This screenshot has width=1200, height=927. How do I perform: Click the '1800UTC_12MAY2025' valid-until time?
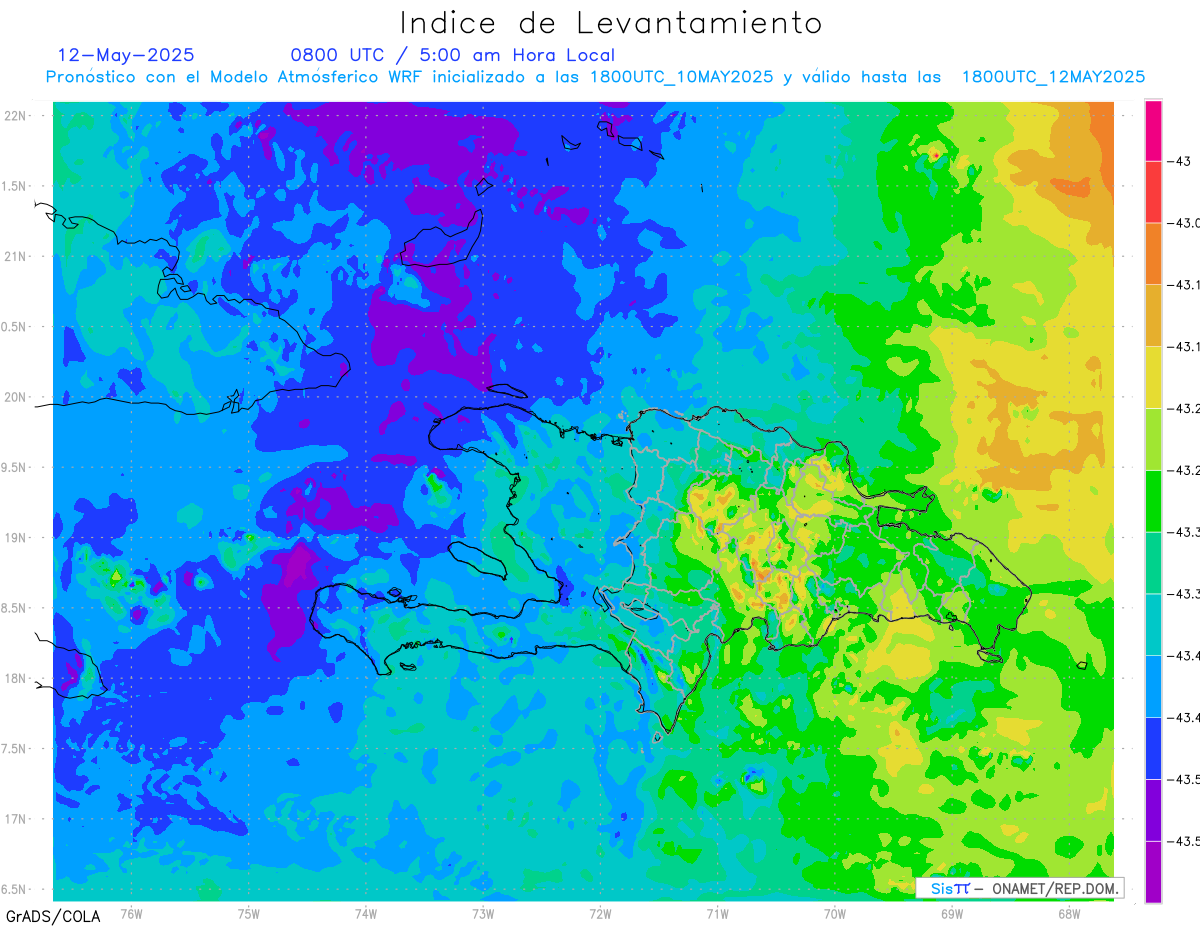1053,77
